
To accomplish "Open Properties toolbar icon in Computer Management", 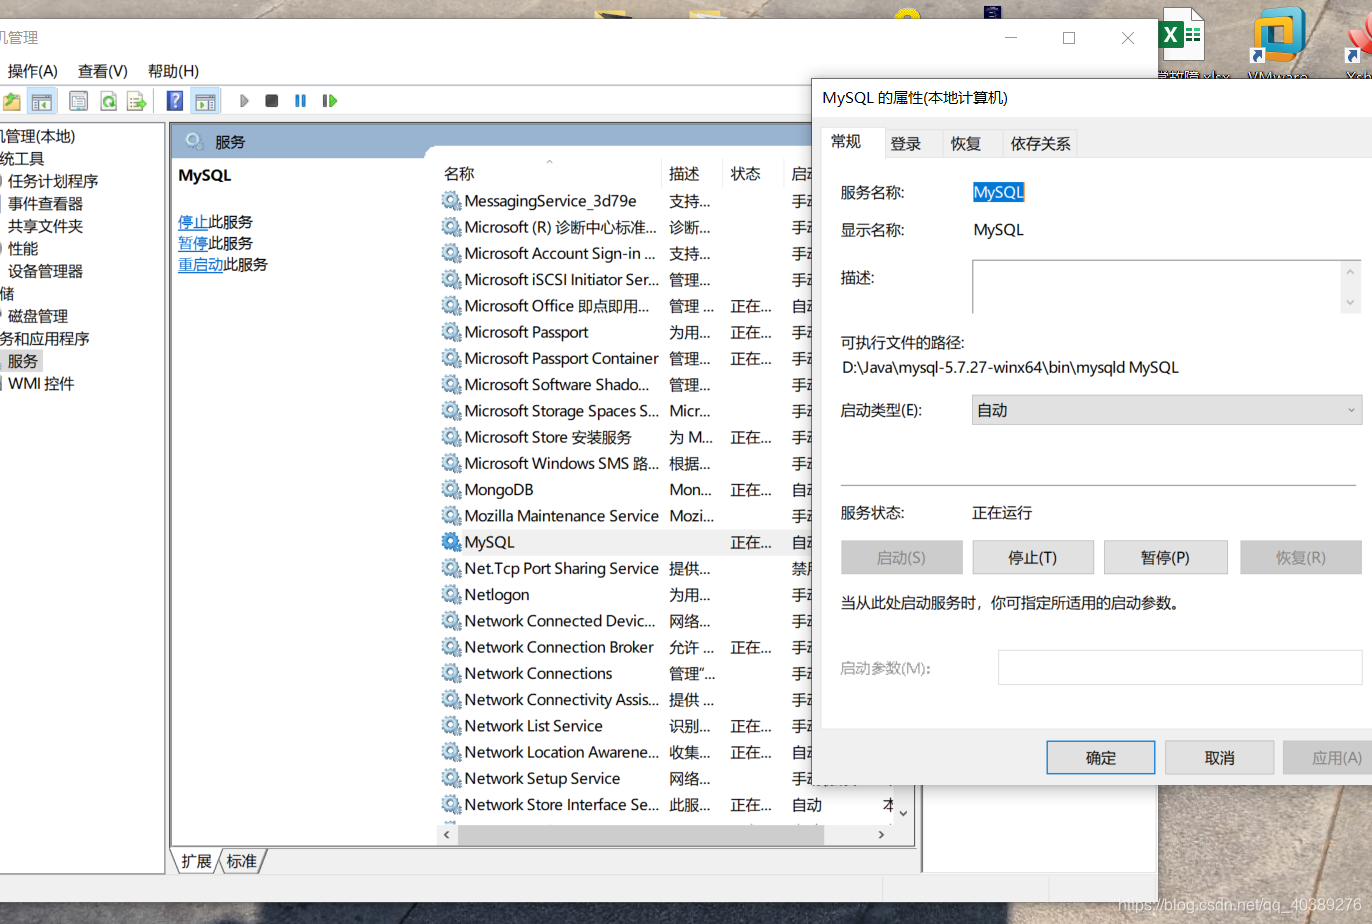I will pyautogui.click(x=78, y=101).
